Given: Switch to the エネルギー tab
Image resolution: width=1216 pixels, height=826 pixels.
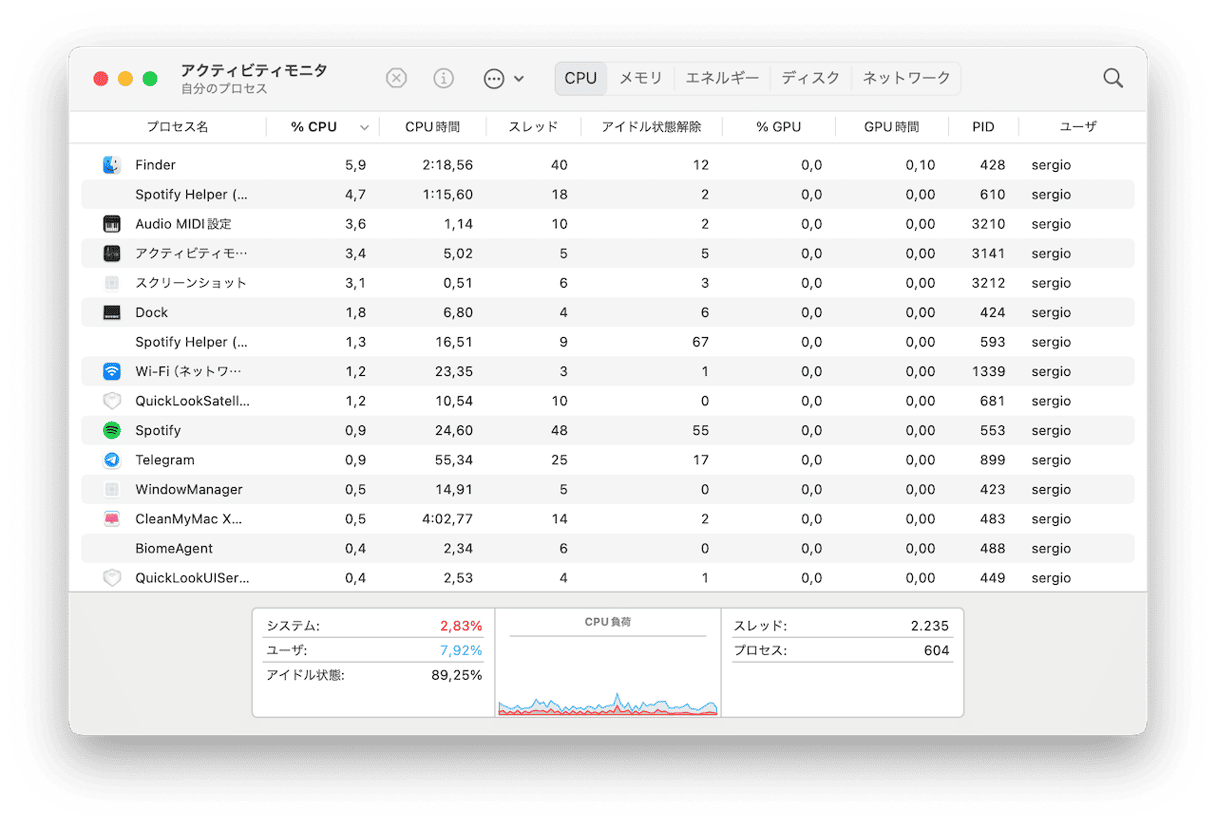Looking at the screenshot, I should (722, 78).
